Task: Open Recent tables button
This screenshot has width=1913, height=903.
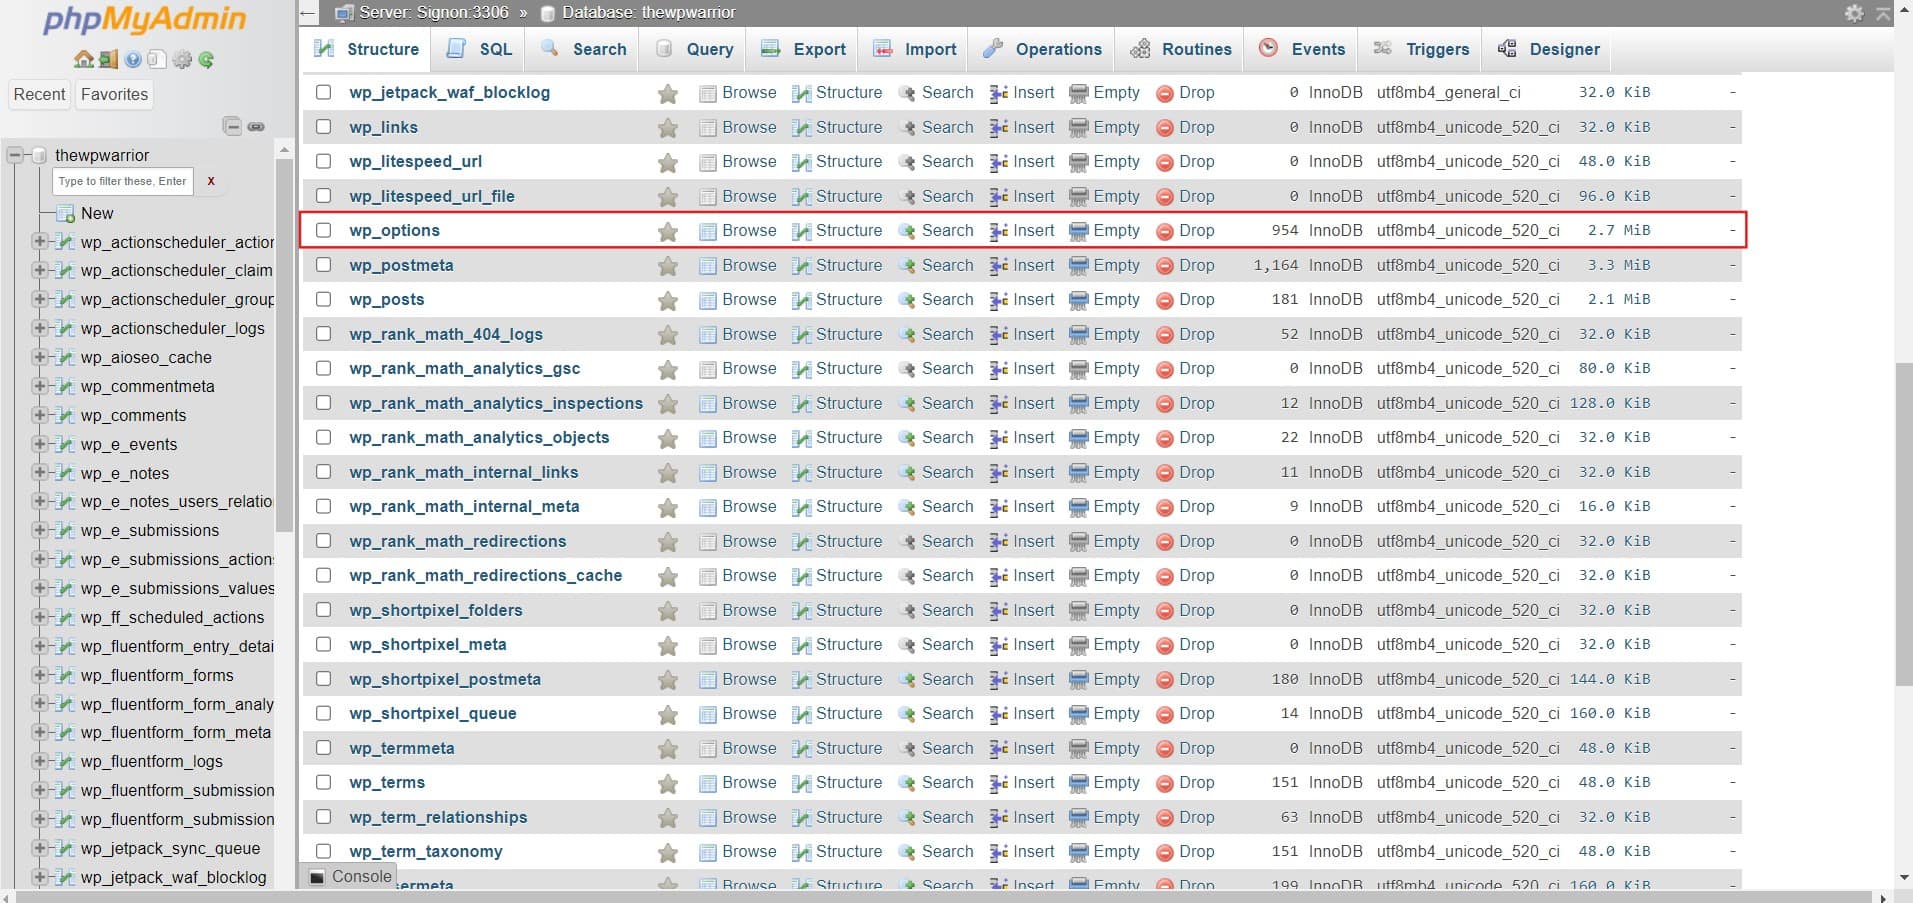Action: pos(39,94)
